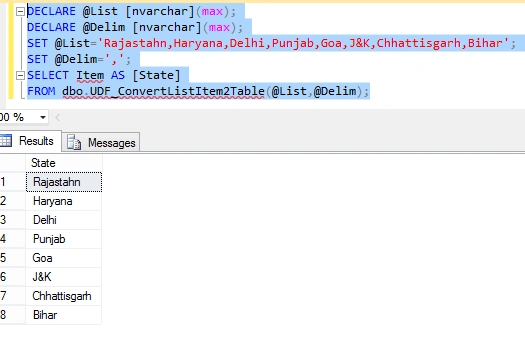
Task: Switch to the Results tab
Action: [x=30, y=141]
